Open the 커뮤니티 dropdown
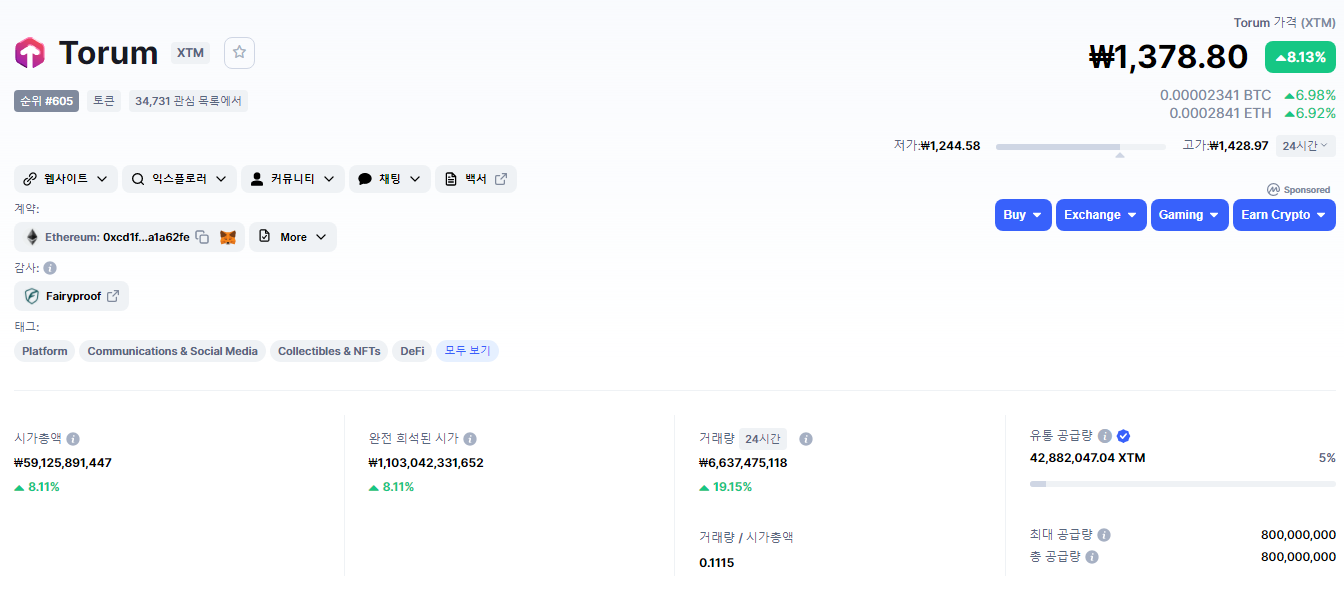1344x589 pixels. pos(293,179)
